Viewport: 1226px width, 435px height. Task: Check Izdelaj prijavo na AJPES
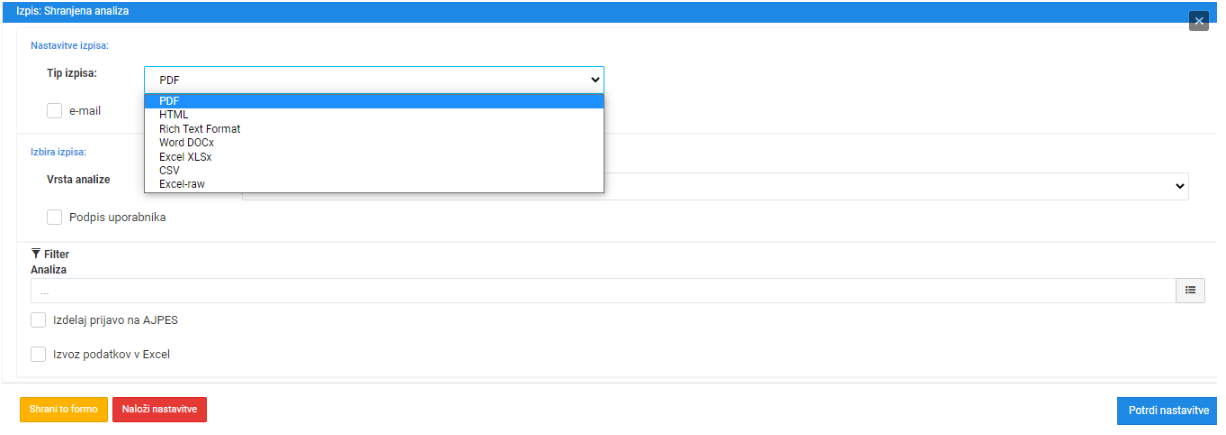38,320
